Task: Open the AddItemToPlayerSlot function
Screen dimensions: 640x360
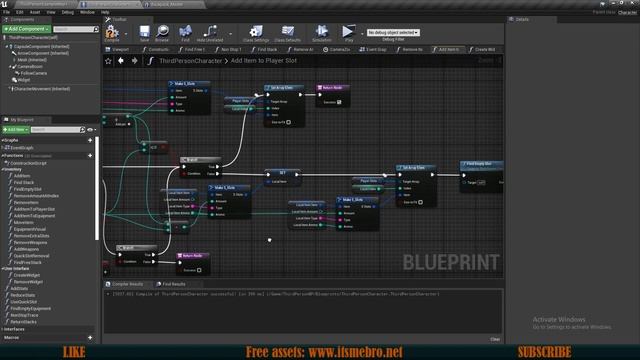Action: [34, 209]
